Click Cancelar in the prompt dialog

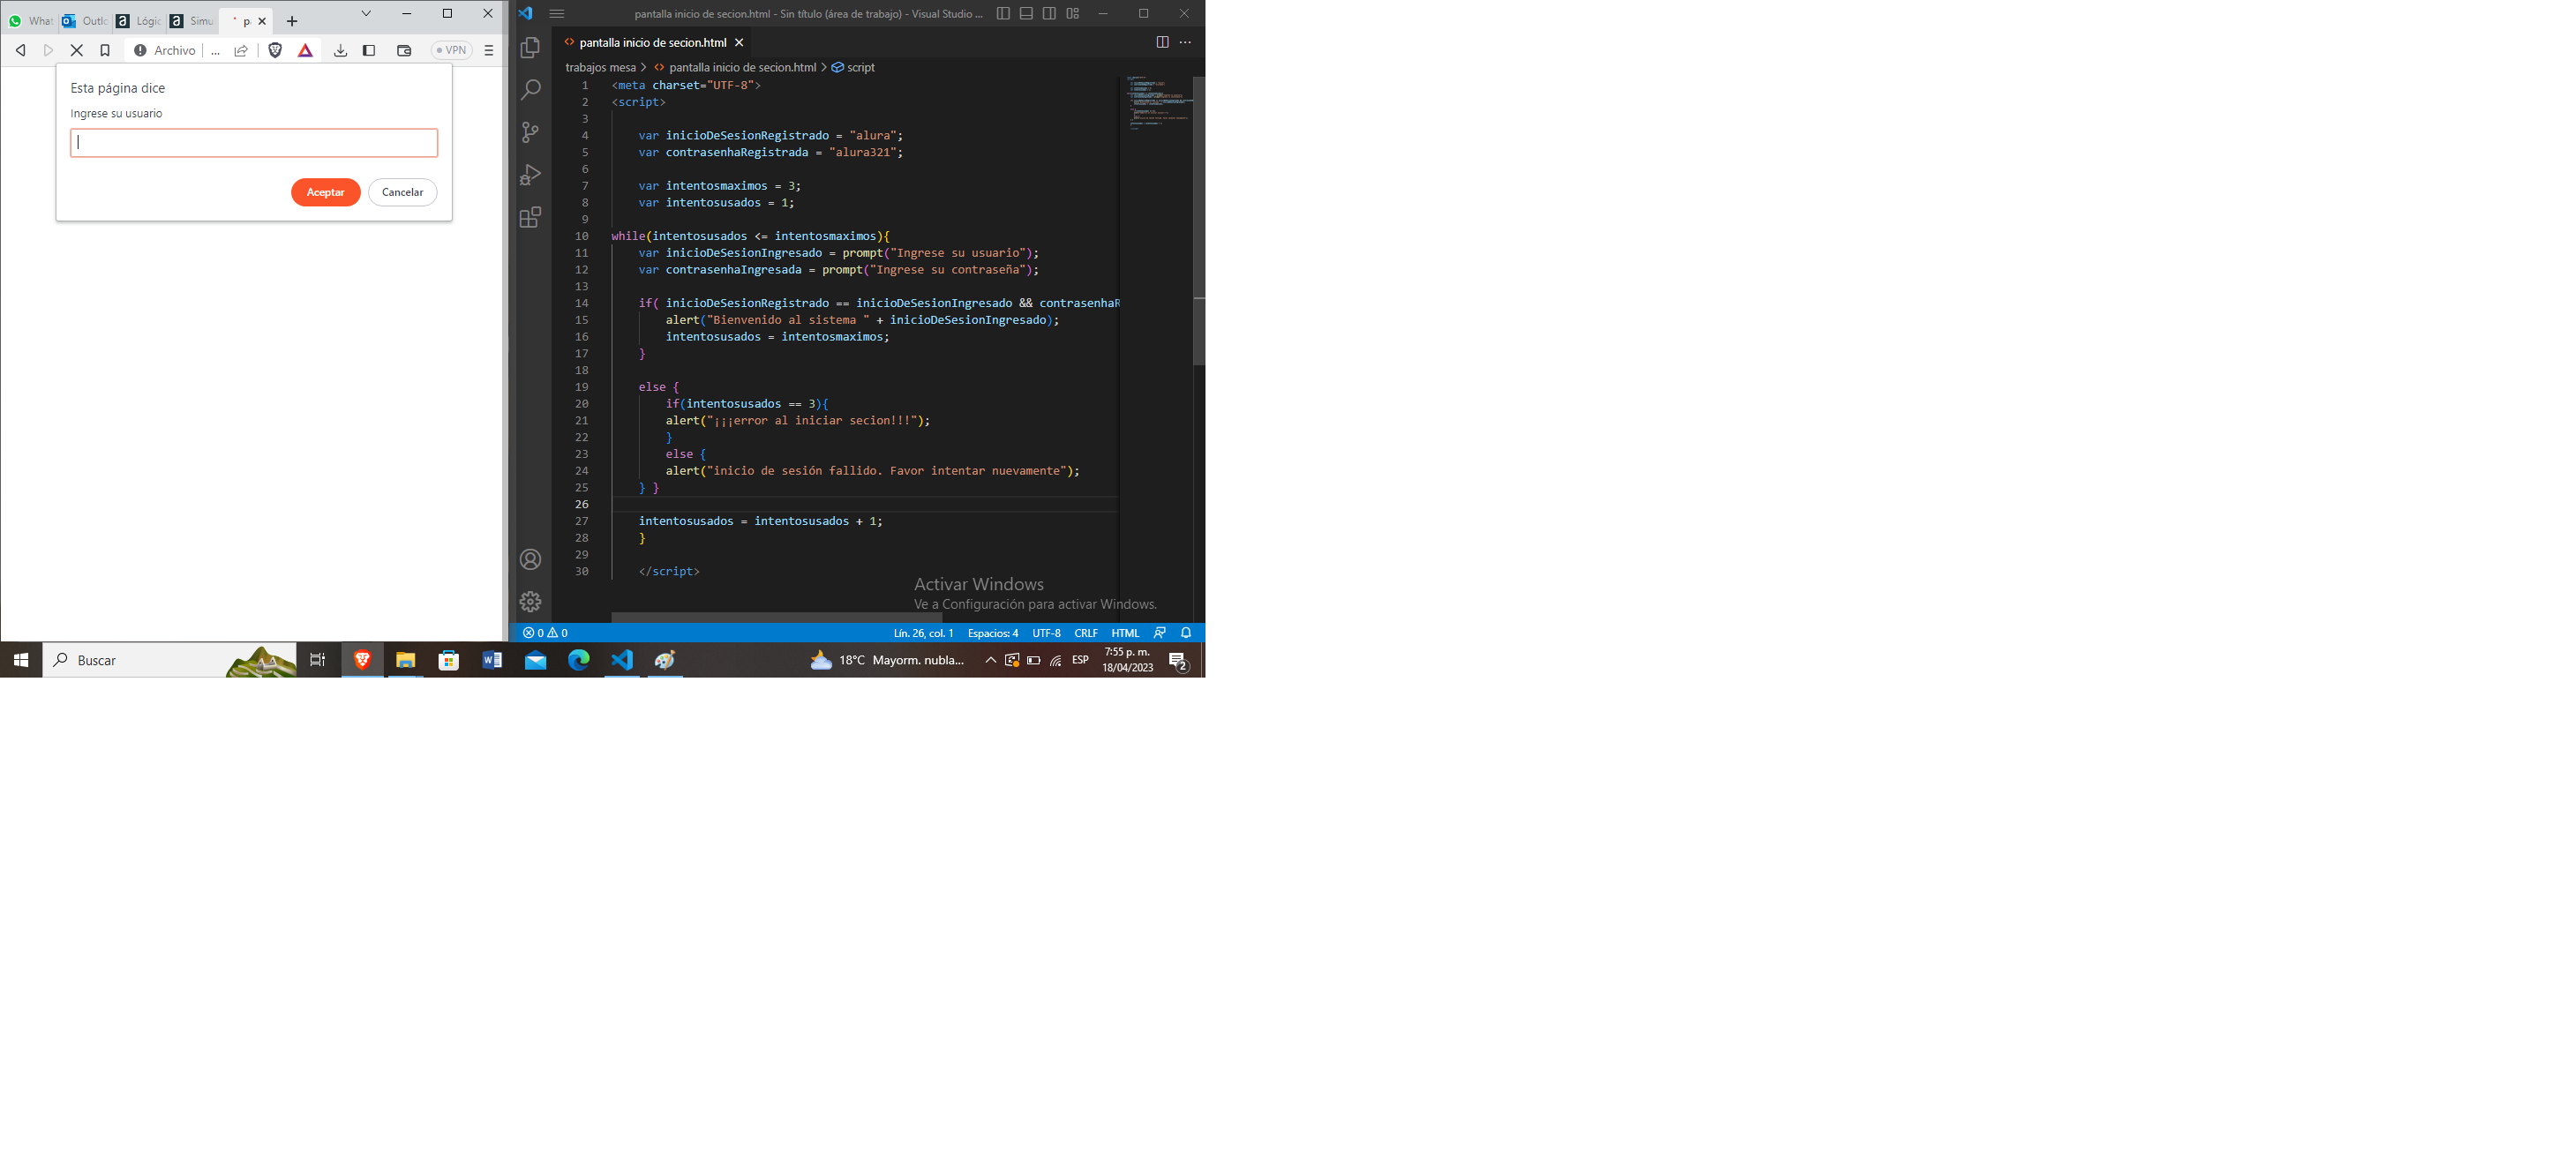click(x=402, y=192)
